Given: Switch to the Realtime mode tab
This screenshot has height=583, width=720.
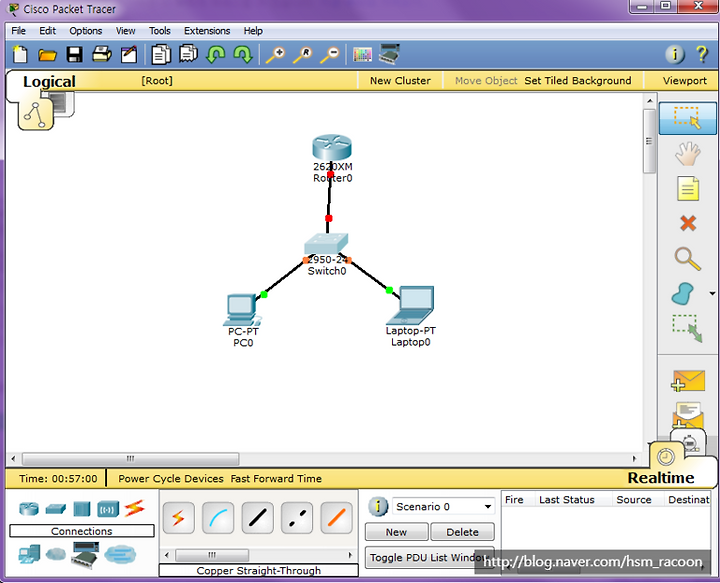Looking at the screenshot, I should coord(660,478).
